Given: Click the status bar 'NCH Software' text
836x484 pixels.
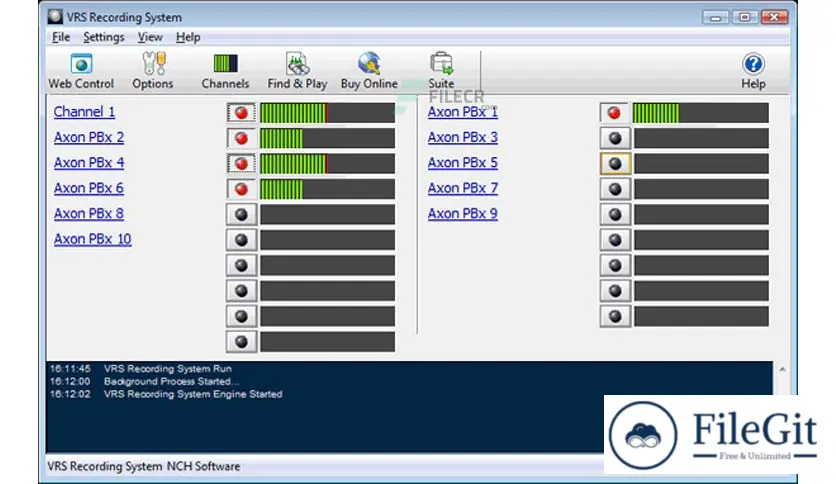Looking at the screenshot, I should (203, 466).
